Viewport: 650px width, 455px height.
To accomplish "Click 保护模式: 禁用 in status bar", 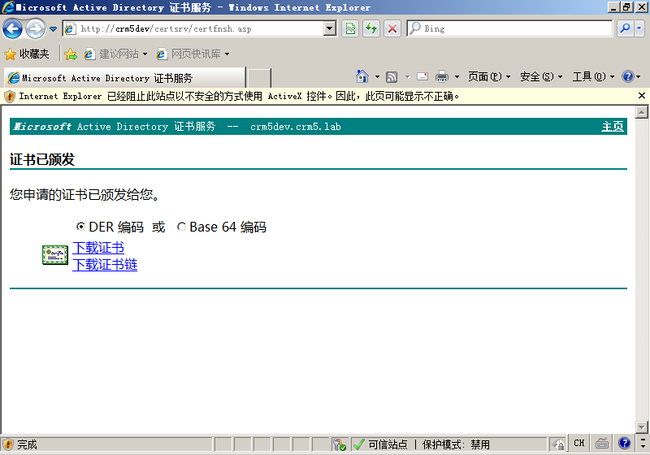I will [456, 445].
